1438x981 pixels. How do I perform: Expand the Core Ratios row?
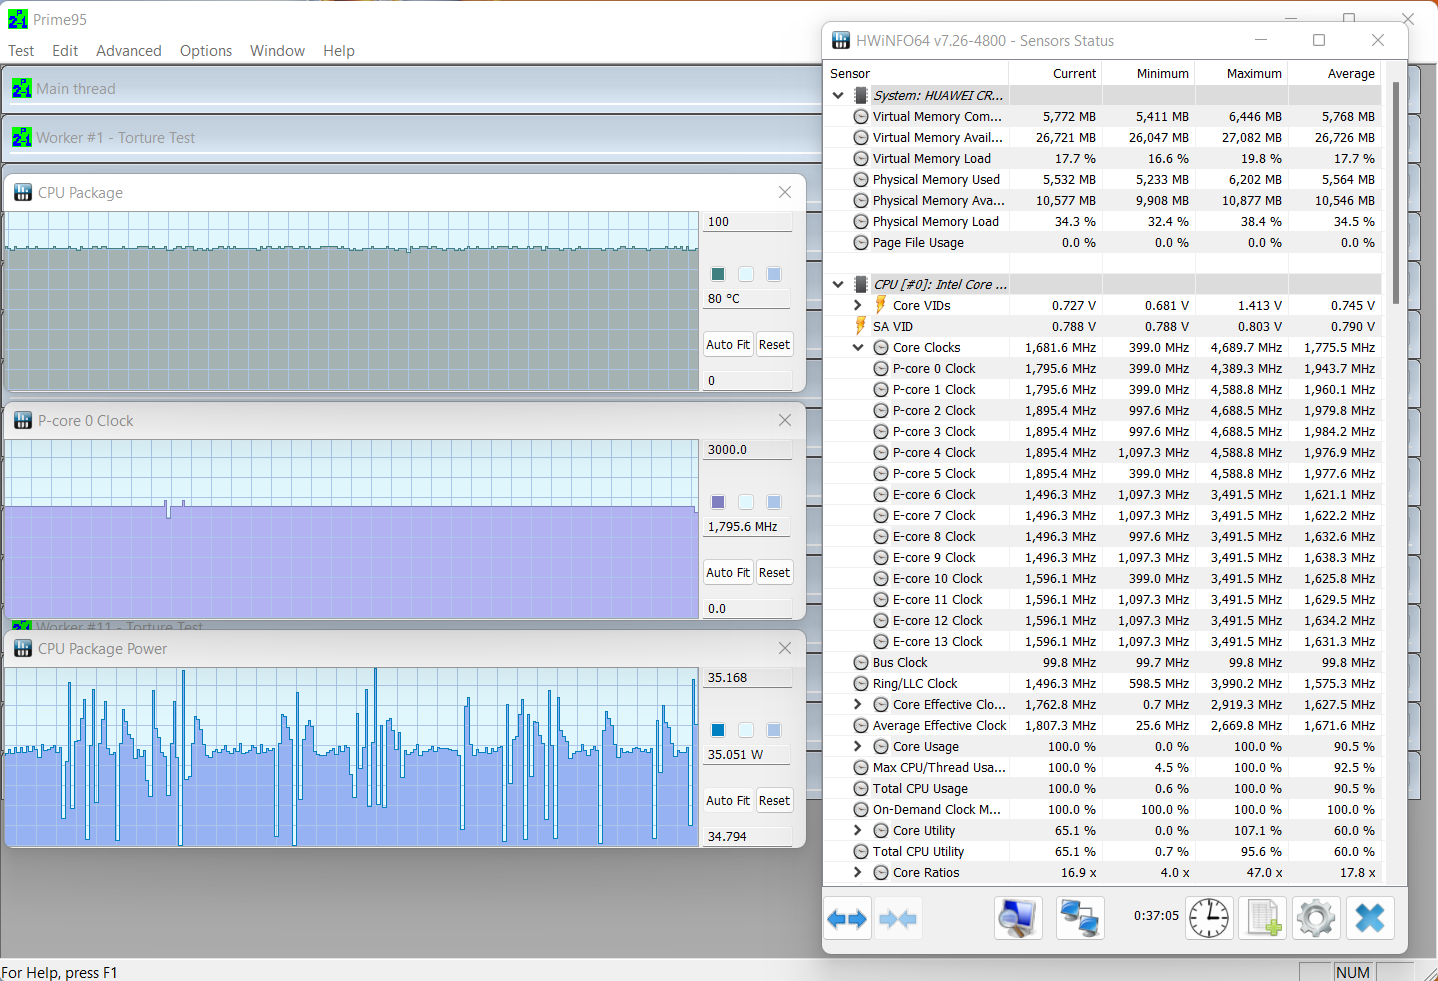pos(858,872)
